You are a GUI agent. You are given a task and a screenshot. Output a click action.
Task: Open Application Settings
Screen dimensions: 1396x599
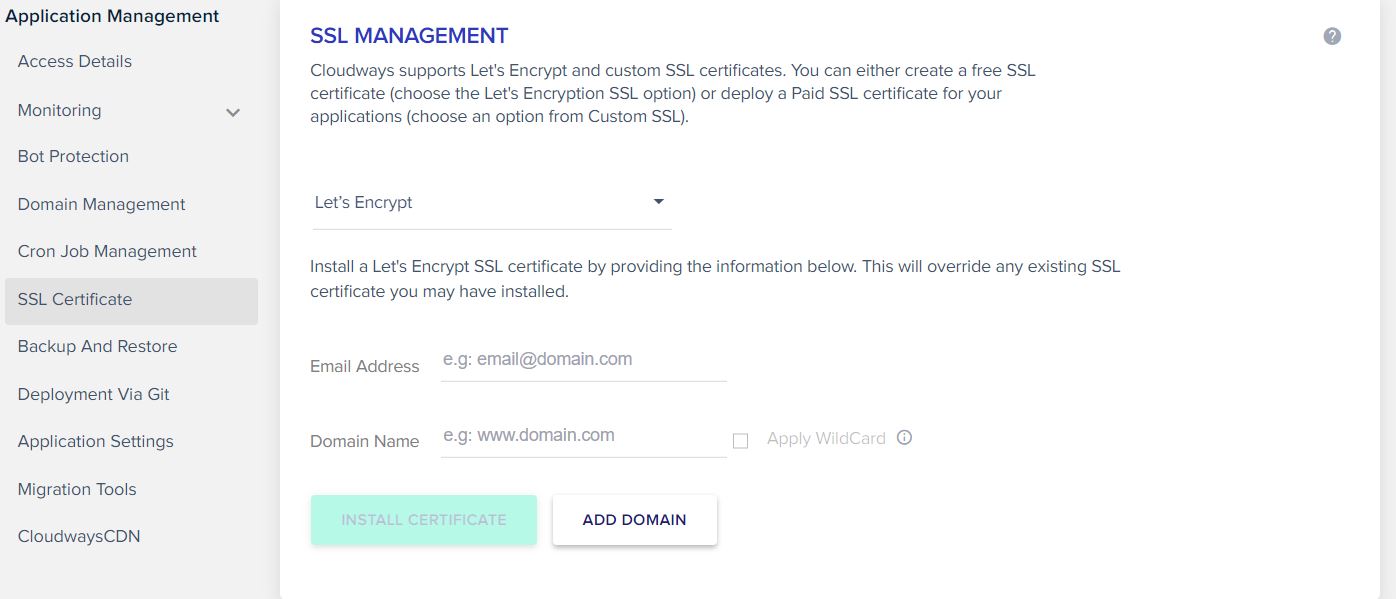tap(95, 441)
